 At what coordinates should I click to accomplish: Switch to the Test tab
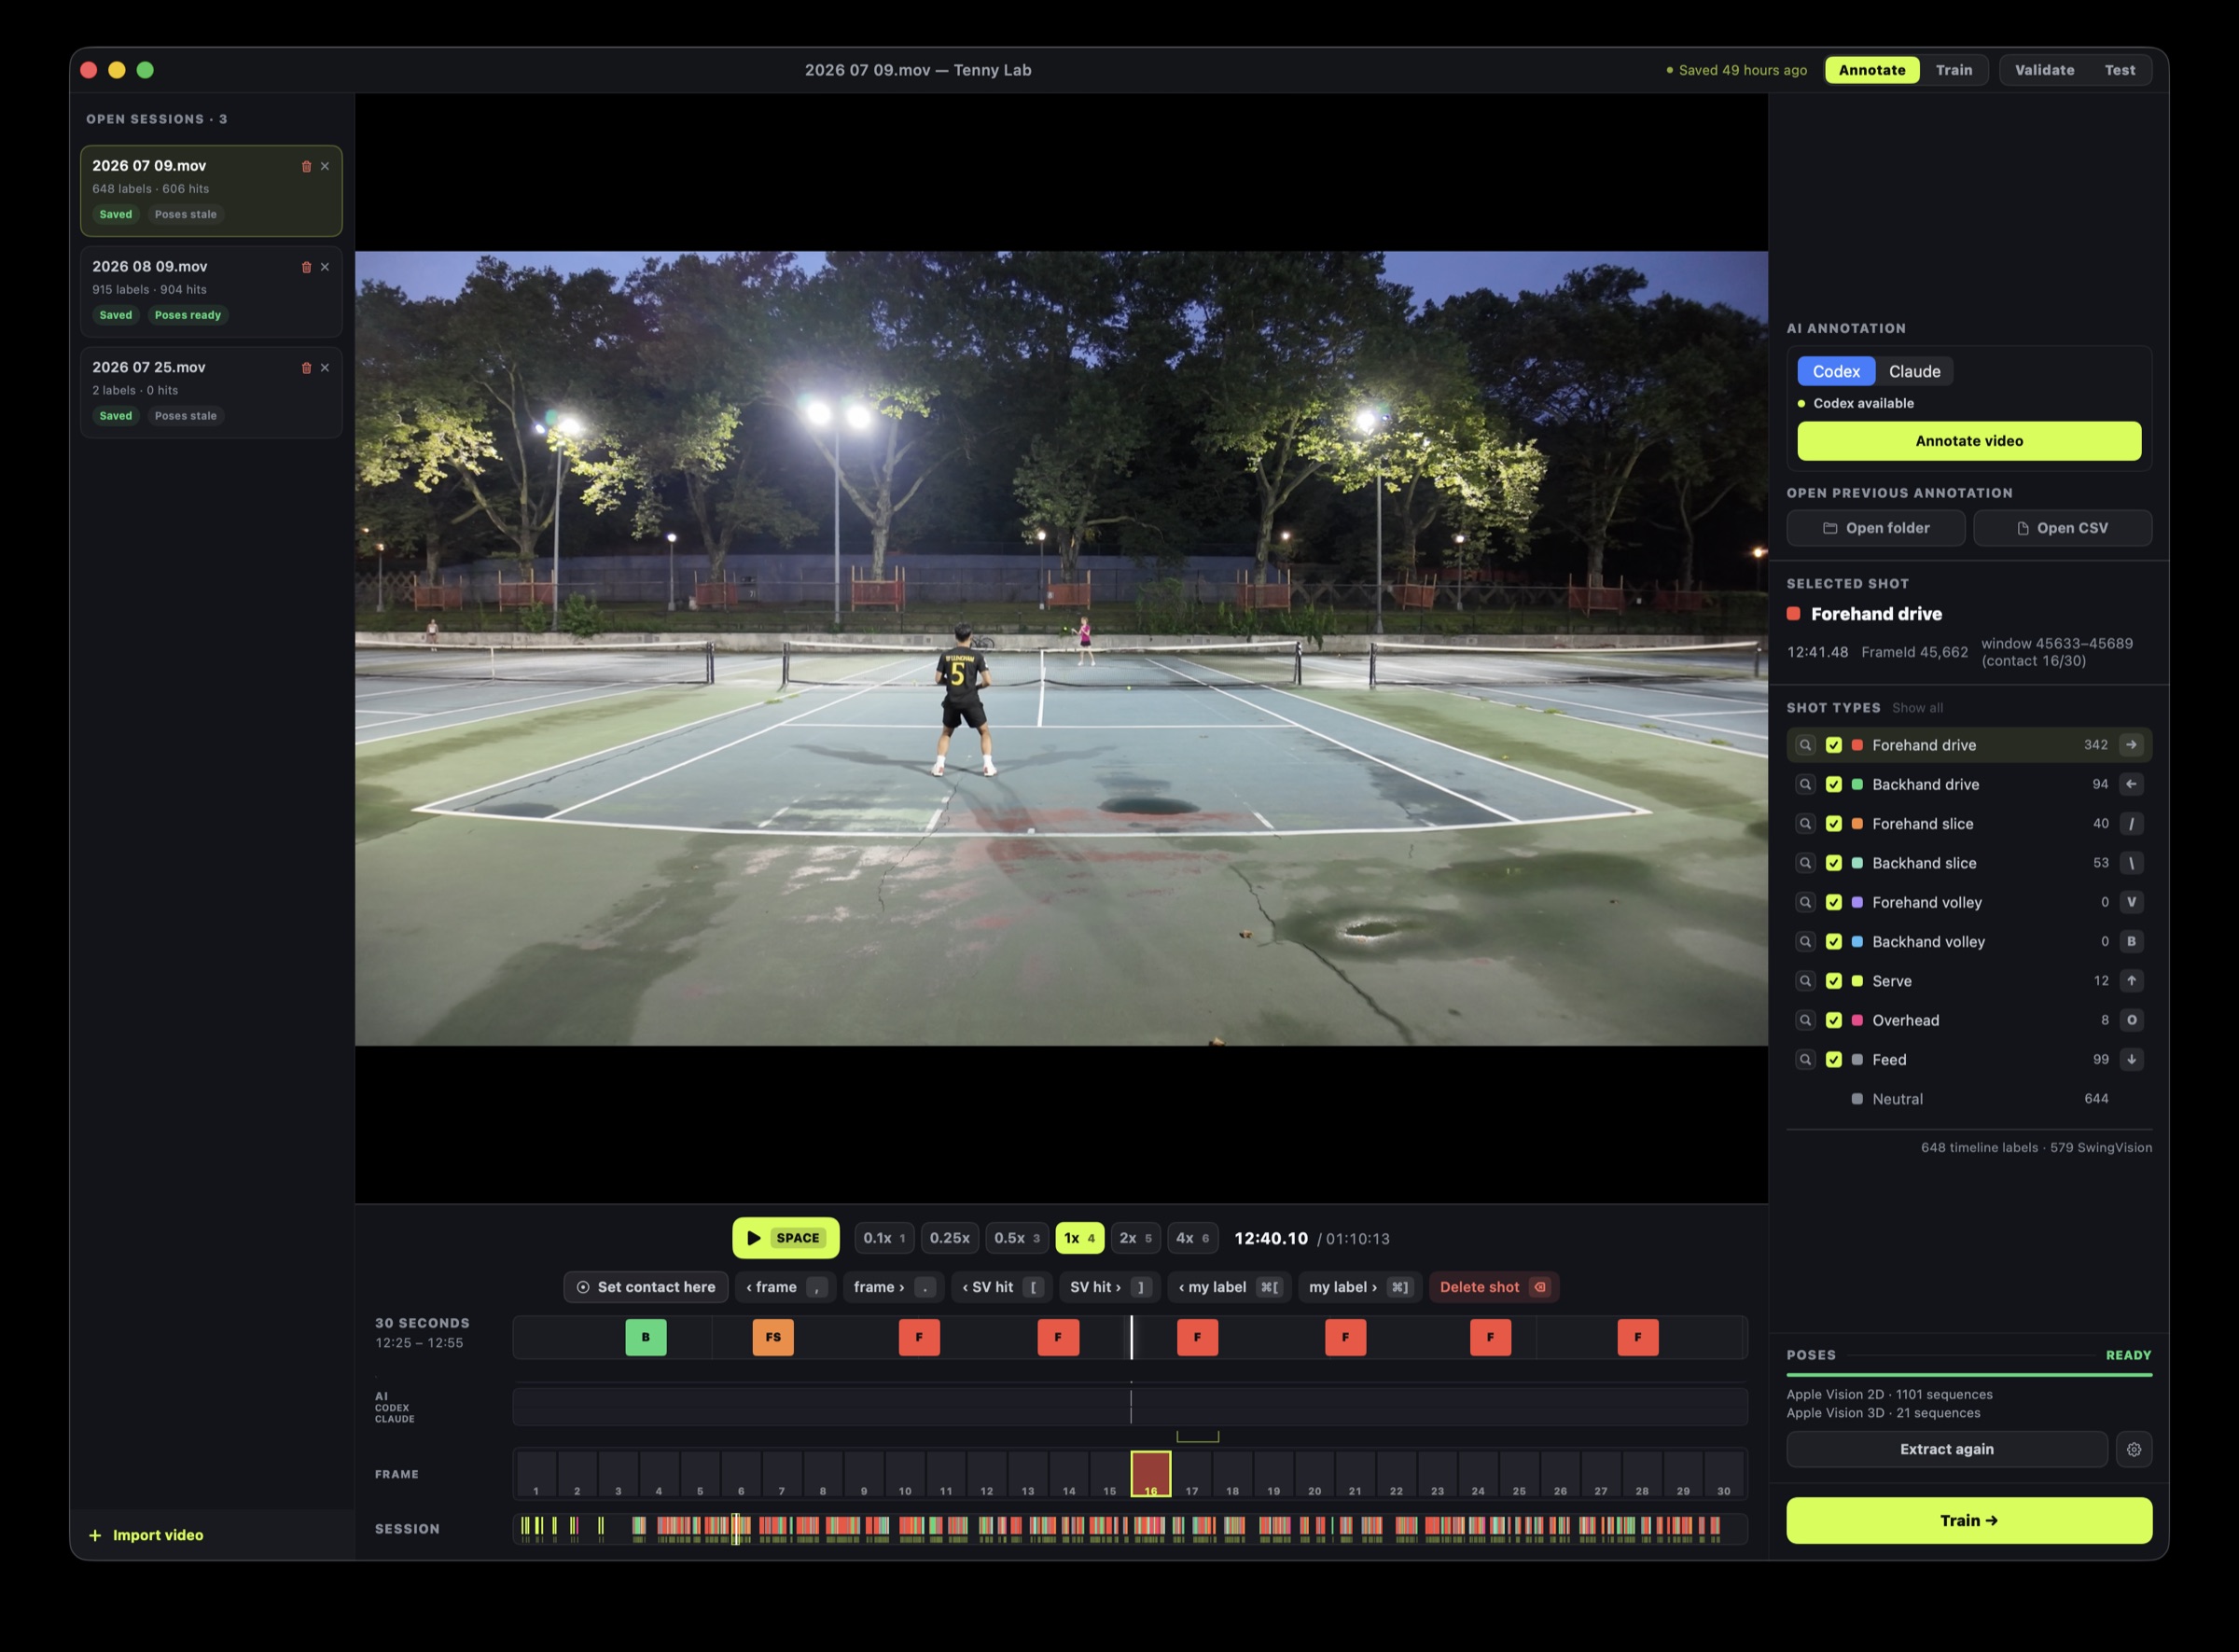(x=2119, y=70)
